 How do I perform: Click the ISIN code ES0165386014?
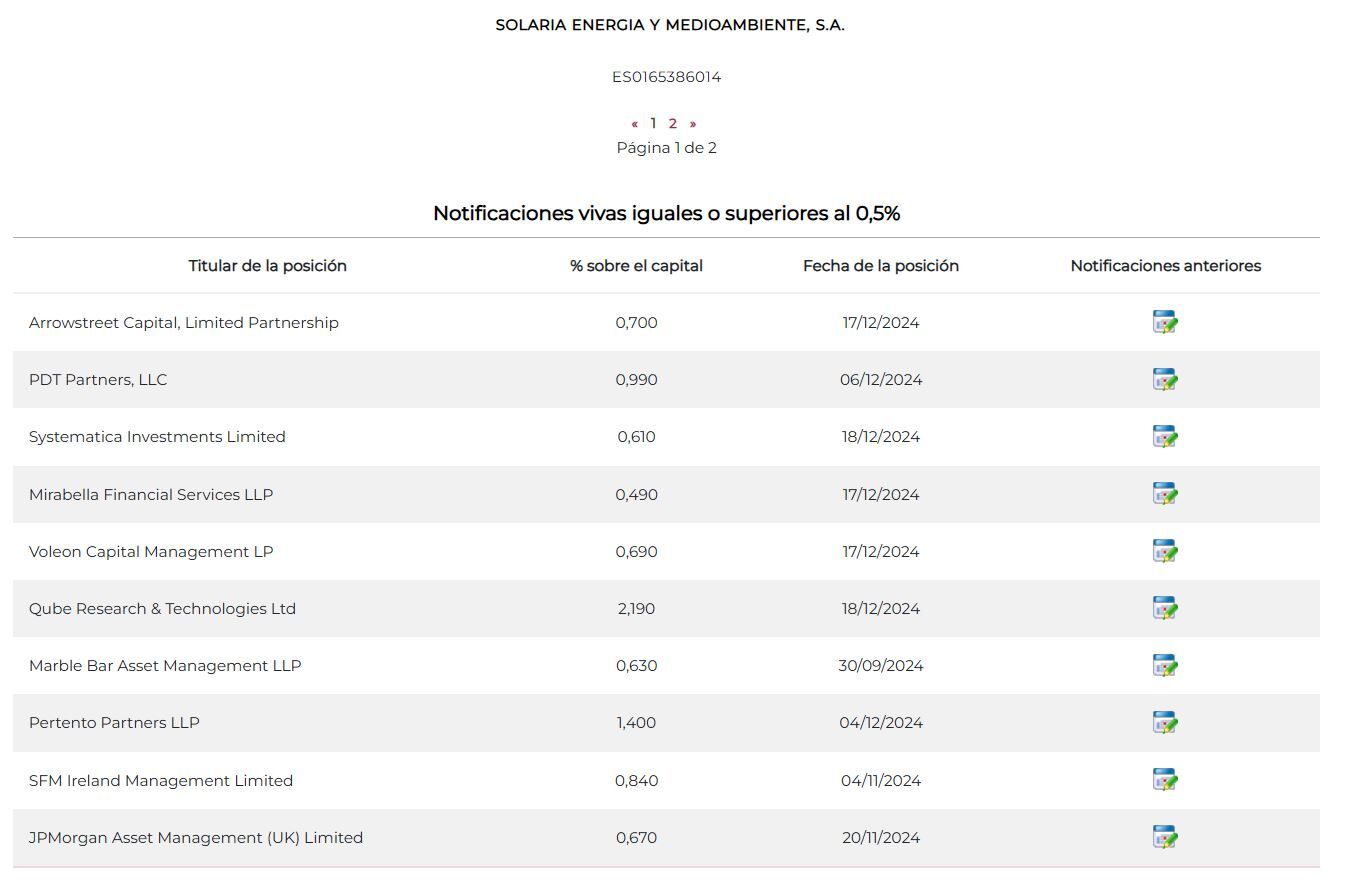666,77
